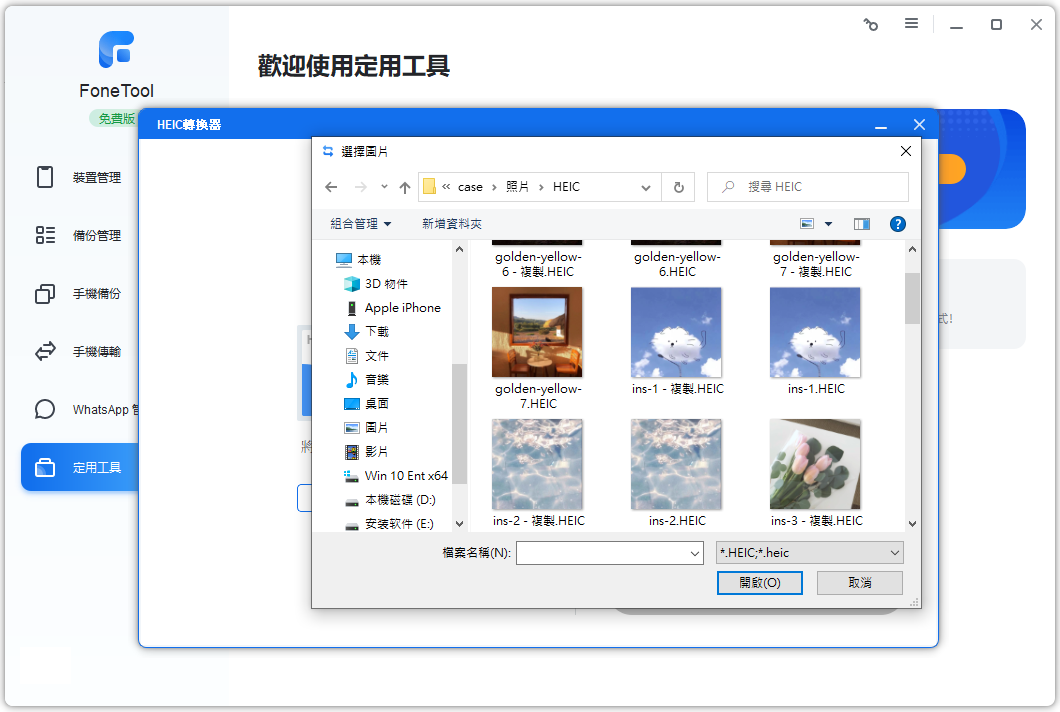Switch to 手機備份 sidebar item
1060x712 pixels.
coord(96,294)
